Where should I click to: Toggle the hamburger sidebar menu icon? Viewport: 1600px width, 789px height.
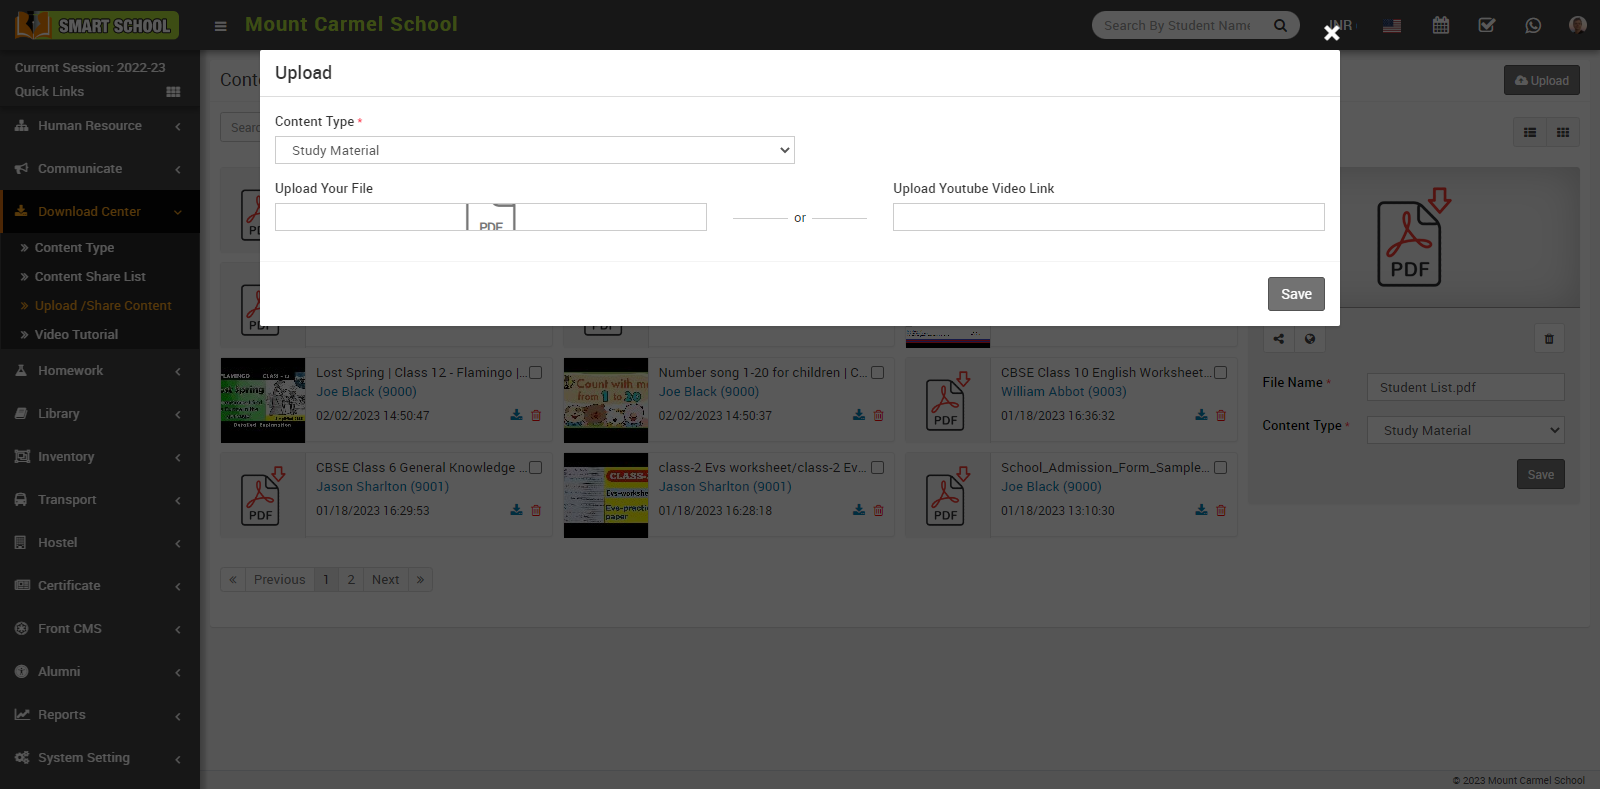pos(221,26)
